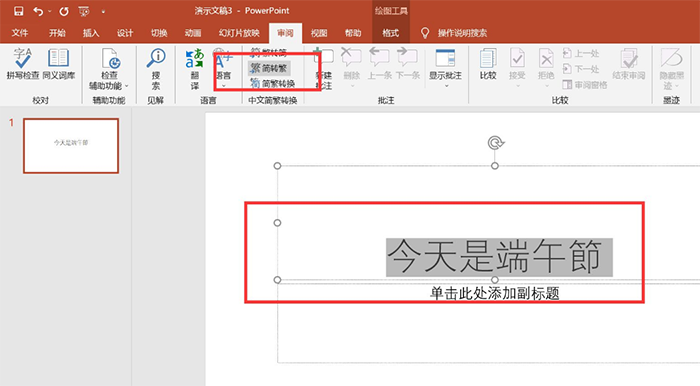Expand the 隐藏墨迹 dropdown arrow
Image resolution: width=700 pixels, height=386 pixels.
coord(677,86)
